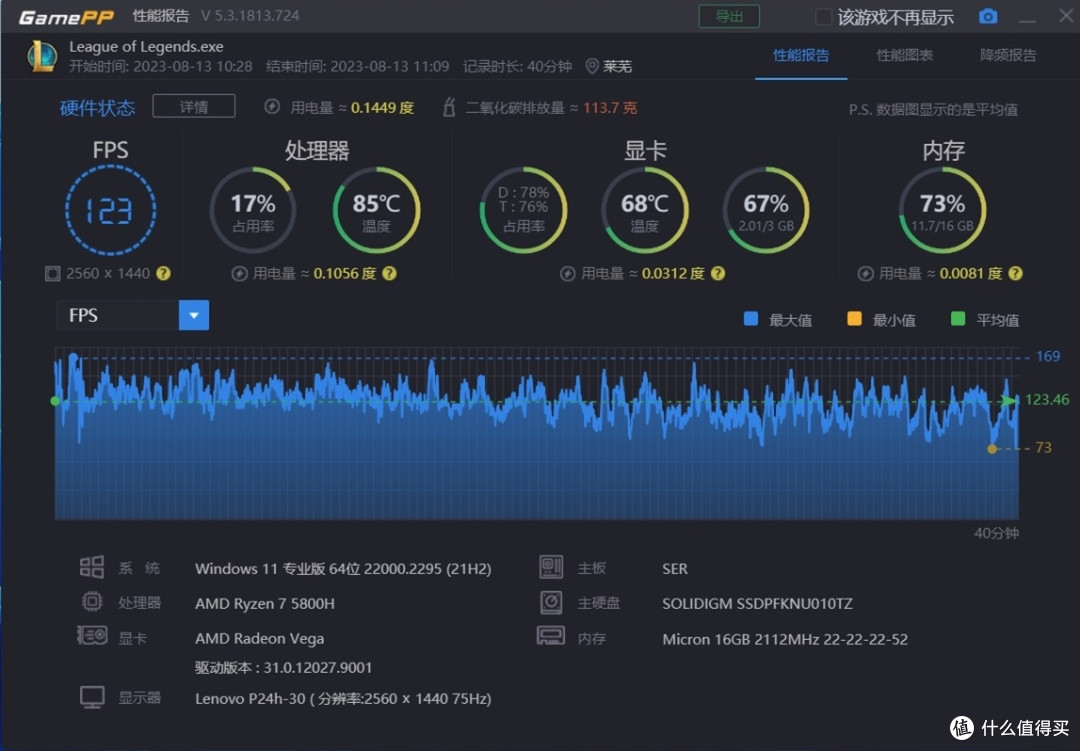Screen dimensions: 1080x751
Task: Click the FPS 123 circular gauge
Action: tap(110, 210)
